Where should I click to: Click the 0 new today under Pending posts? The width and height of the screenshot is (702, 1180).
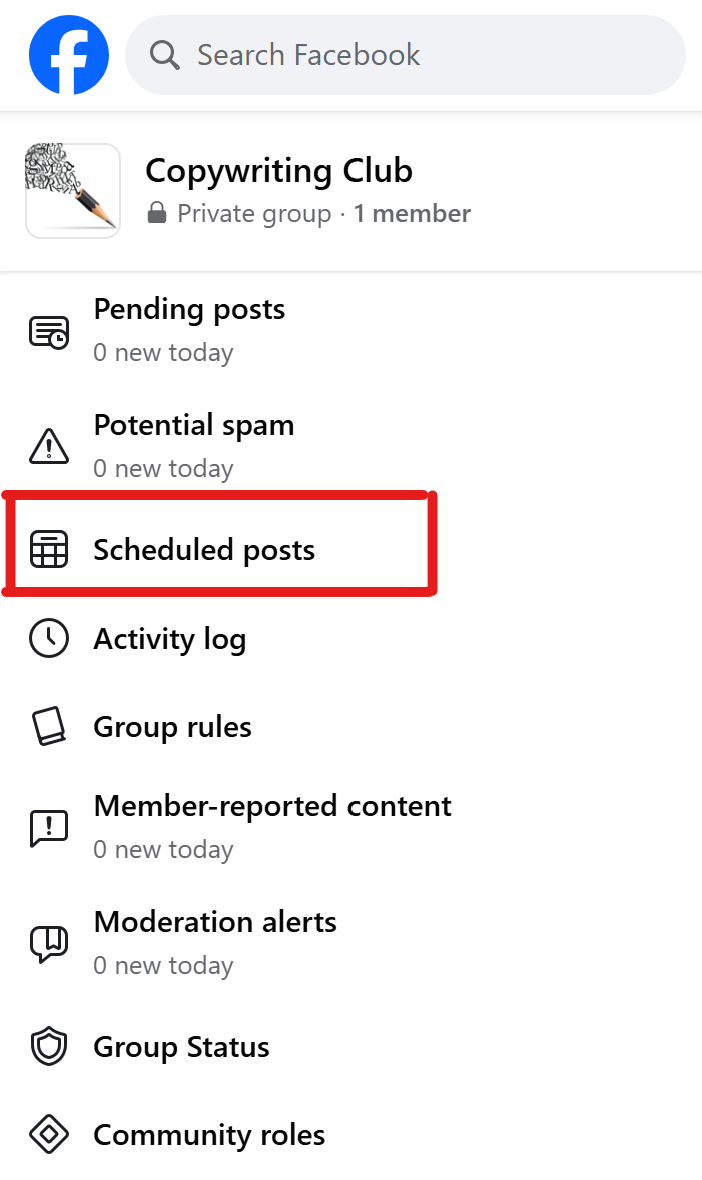click(x=163, y=352)
